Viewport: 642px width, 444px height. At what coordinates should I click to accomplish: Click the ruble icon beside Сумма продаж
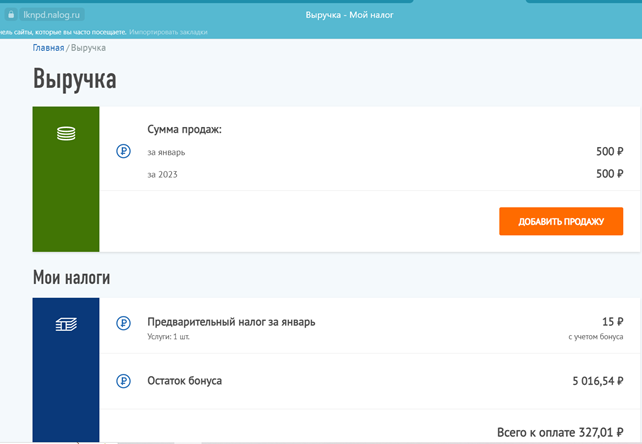click(123, 152)
